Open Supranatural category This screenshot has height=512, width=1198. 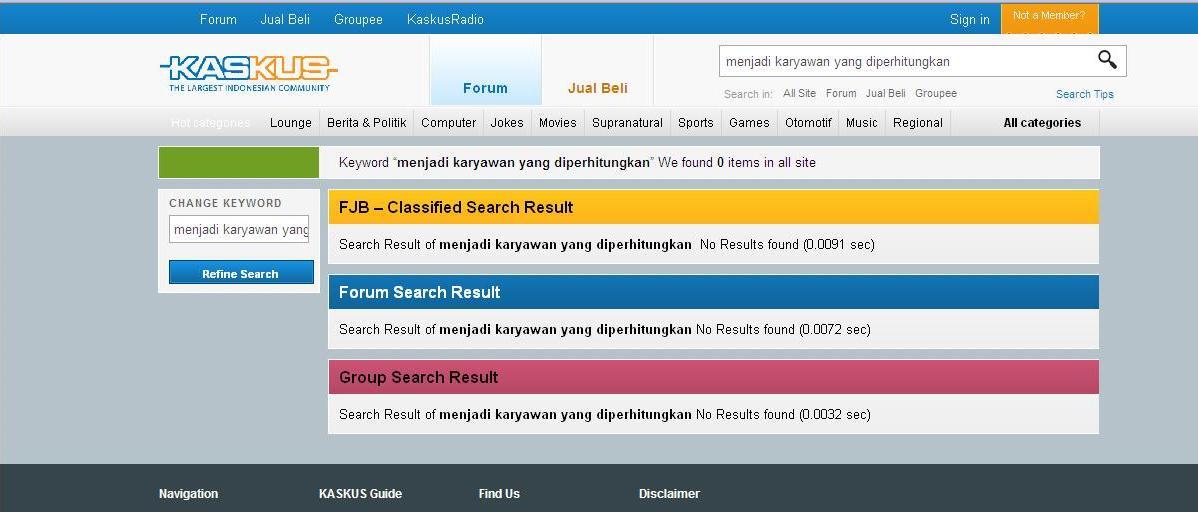pyautogui.click(x=627, y=122)
